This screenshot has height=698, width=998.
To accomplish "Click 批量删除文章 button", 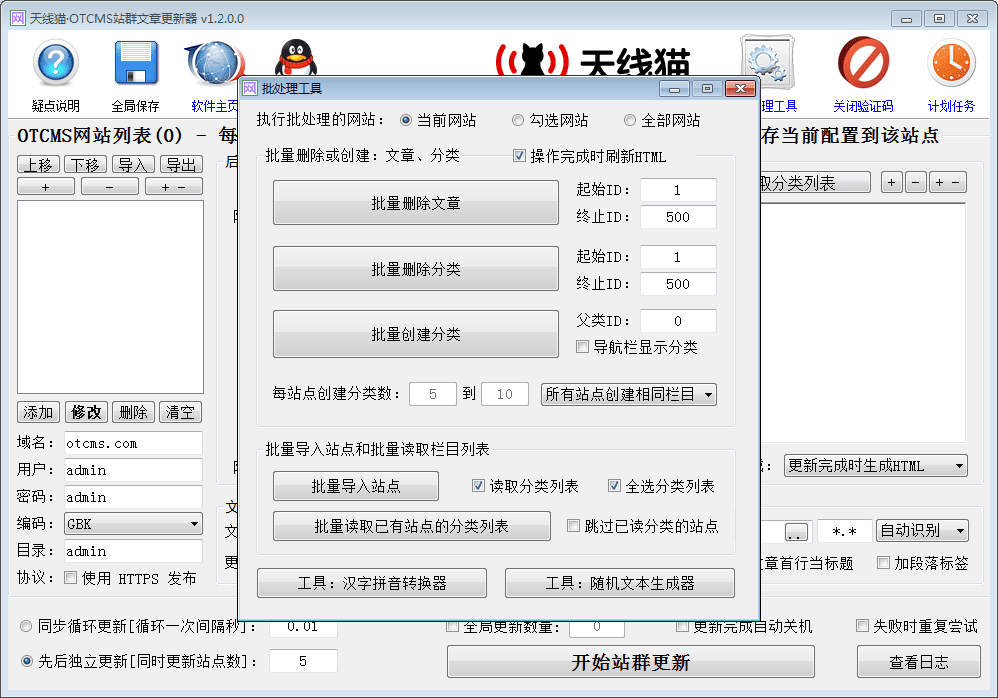I will (416, 203).
